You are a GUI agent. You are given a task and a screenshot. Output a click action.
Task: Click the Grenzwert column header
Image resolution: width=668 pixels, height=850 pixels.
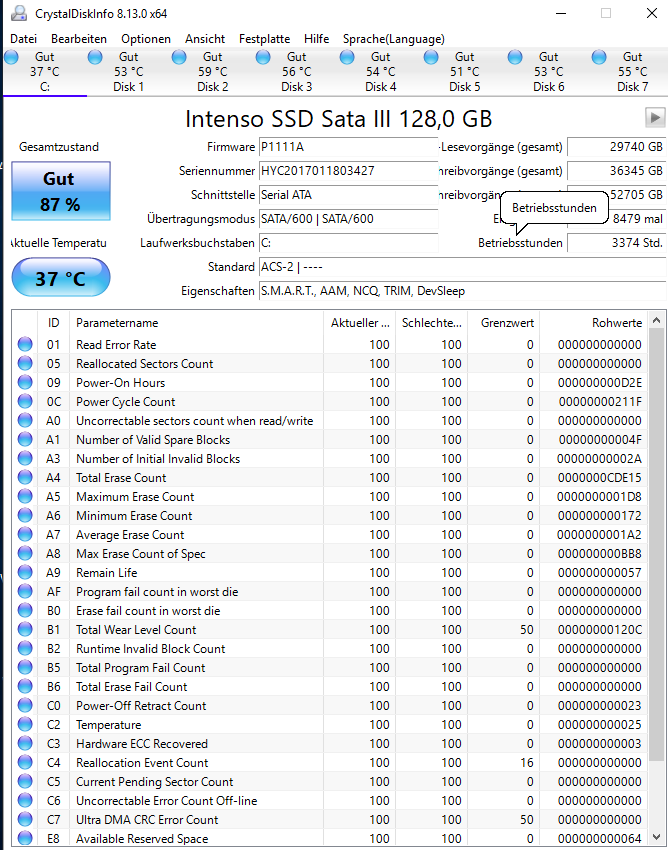pyautogui.click(x=503, y=323)
